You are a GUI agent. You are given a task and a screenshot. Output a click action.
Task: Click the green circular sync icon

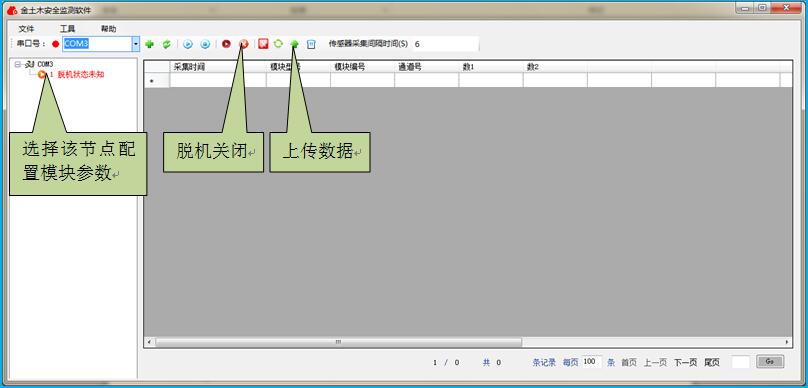[278, 44]
